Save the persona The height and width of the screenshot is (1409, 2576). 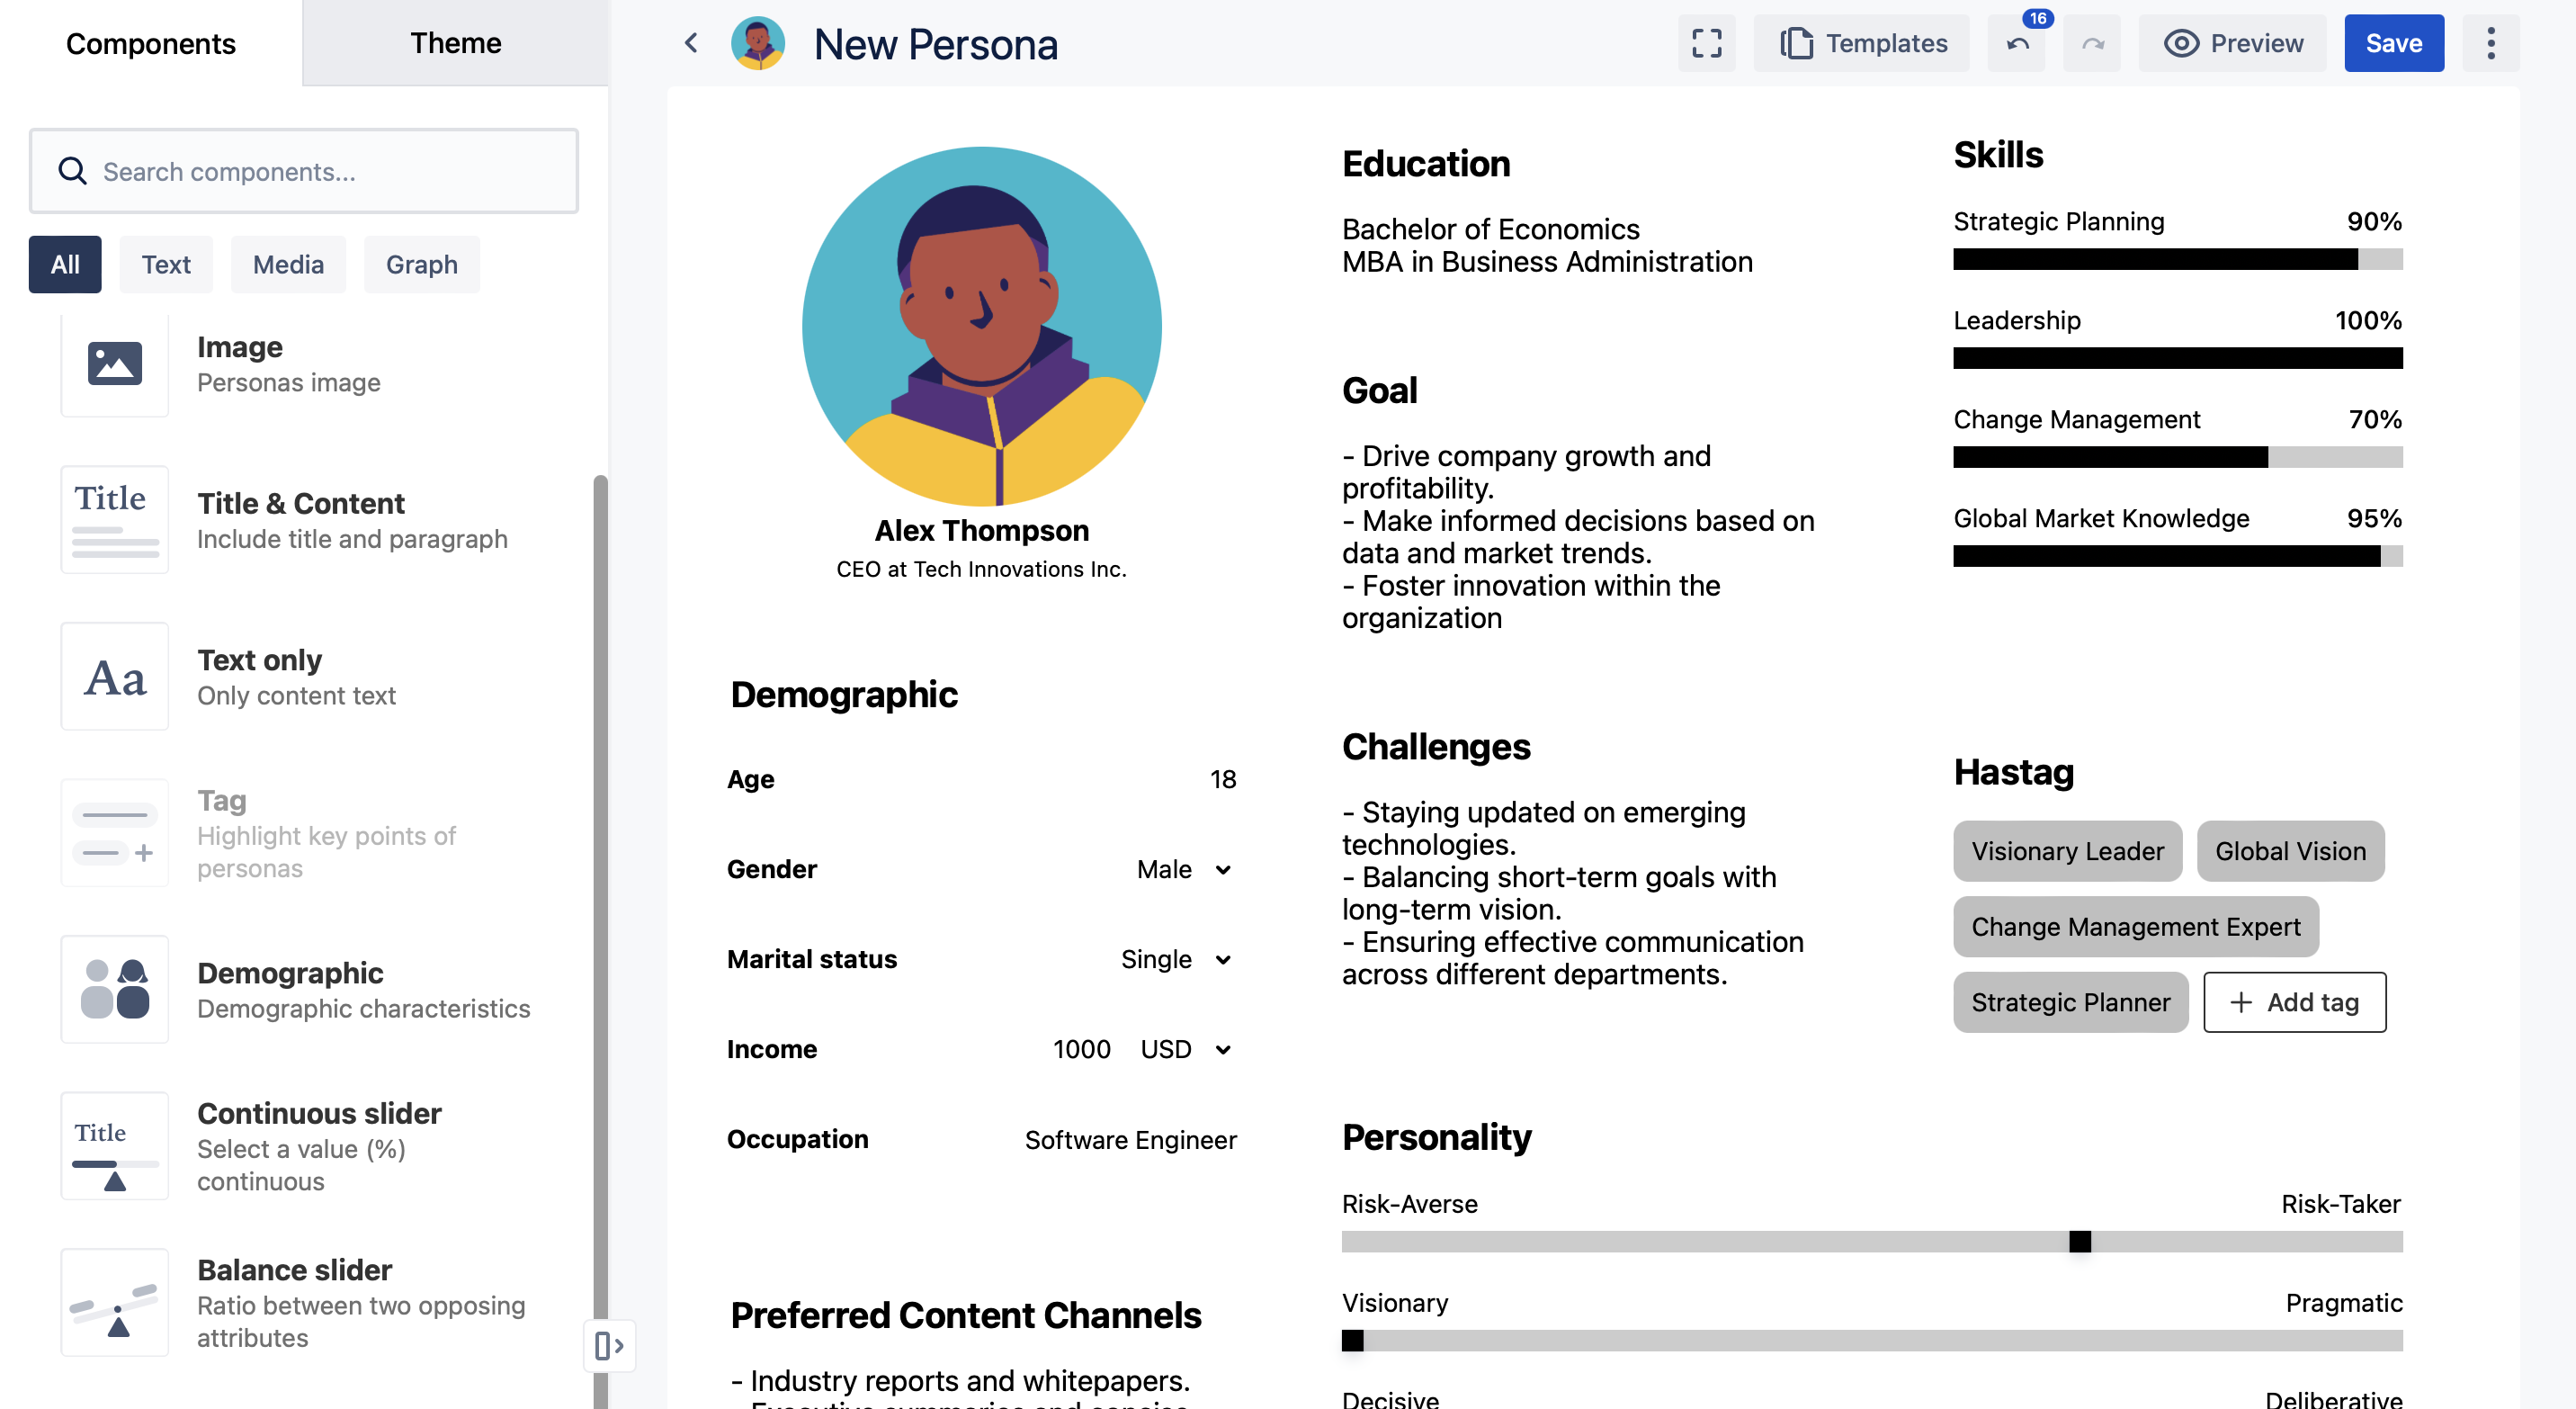coord(2393,43)
